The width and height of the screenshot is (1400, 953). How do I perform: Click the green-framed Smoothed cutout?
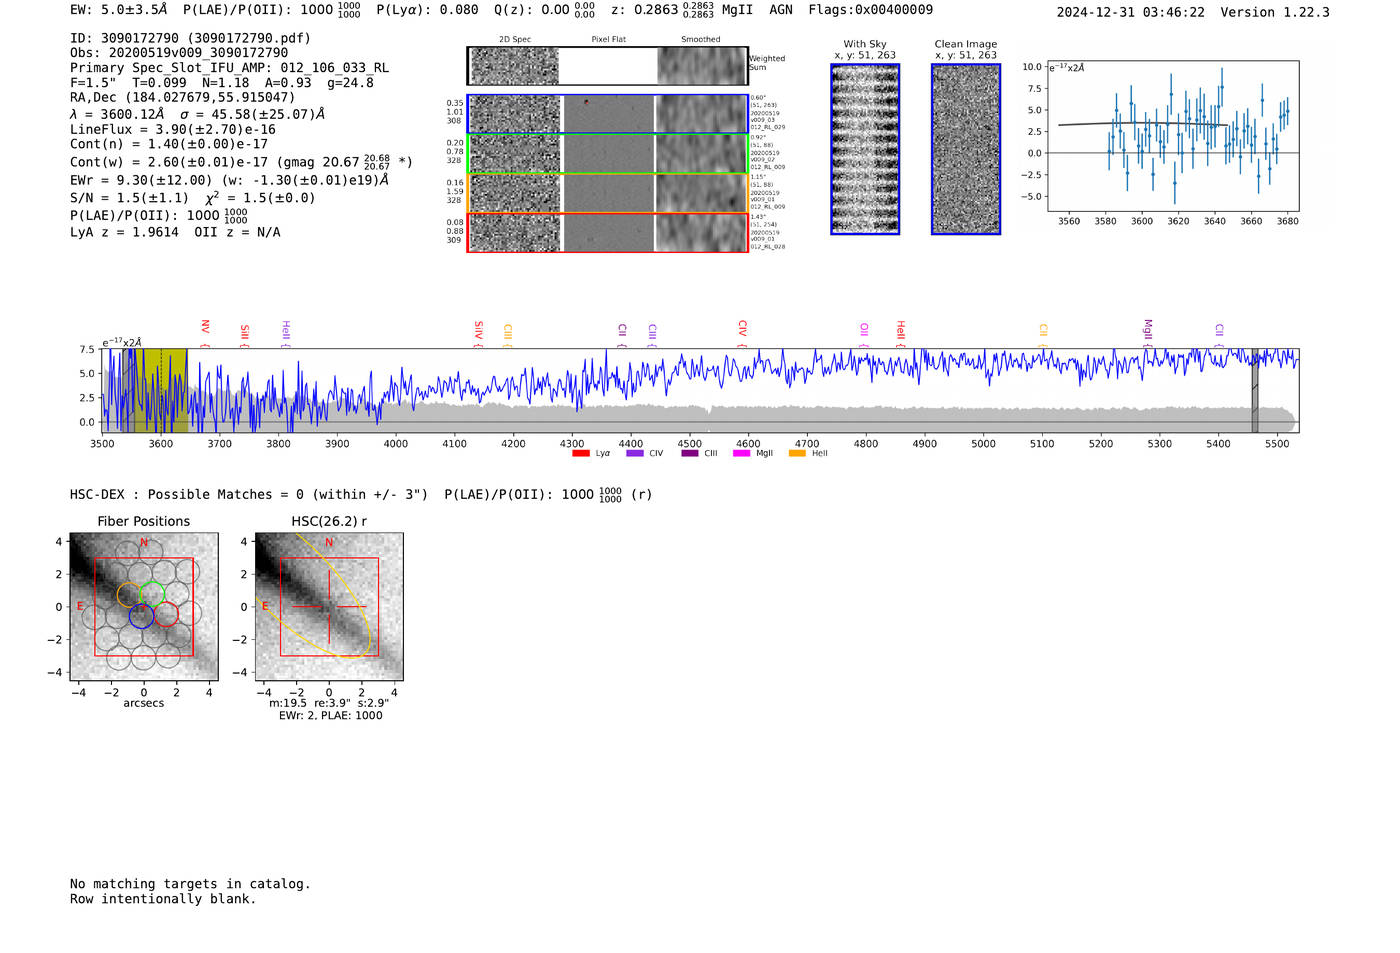701,154
